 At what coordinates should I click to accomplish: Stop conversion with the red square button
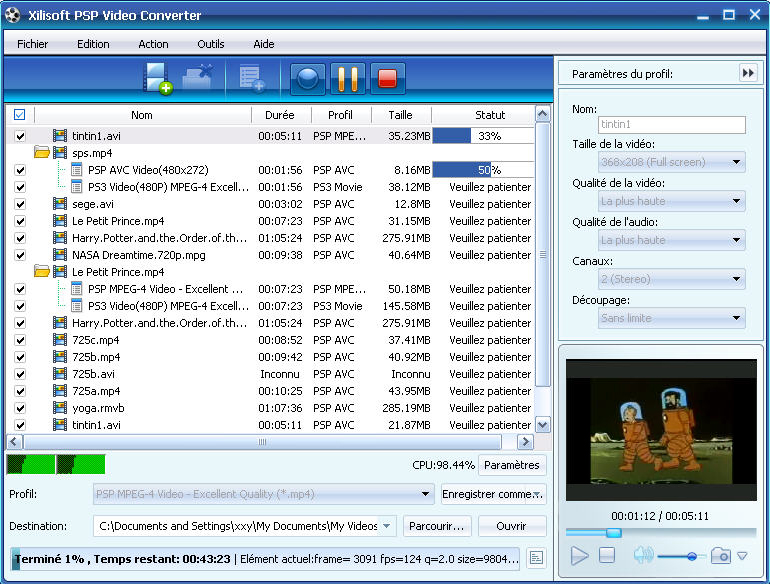387,79
